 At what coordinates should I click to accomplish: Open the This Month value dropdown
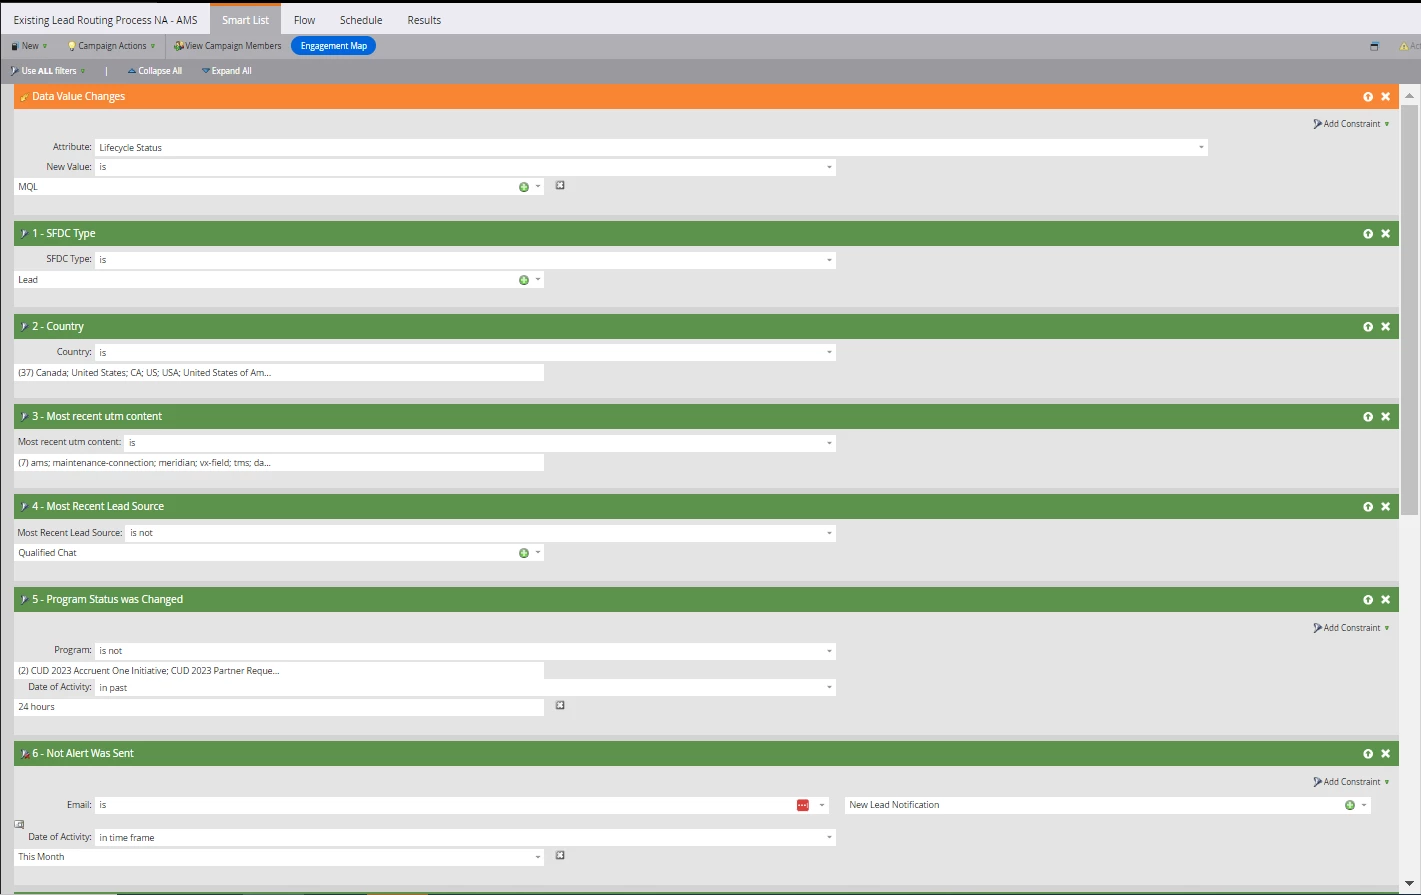[538, 857]
